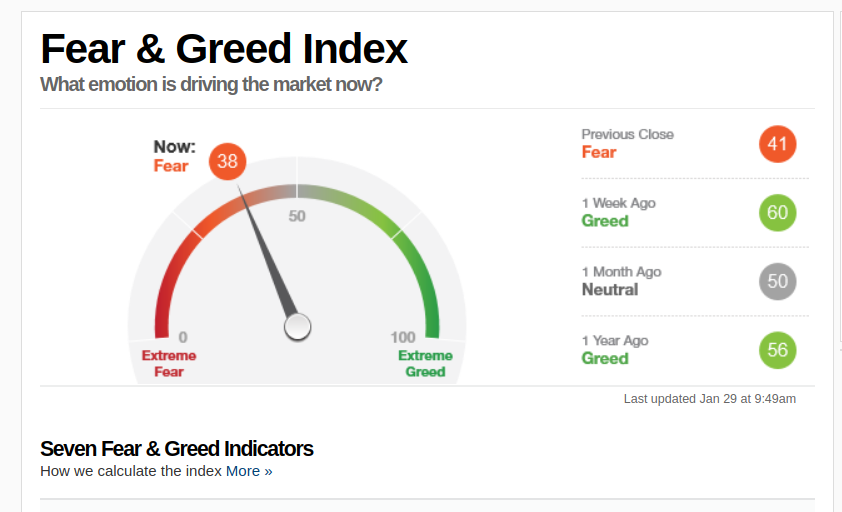Viewport: 842px width, 512px height.
Task: Click the 1 Week Ago Greed label
Action: [605, 221]
